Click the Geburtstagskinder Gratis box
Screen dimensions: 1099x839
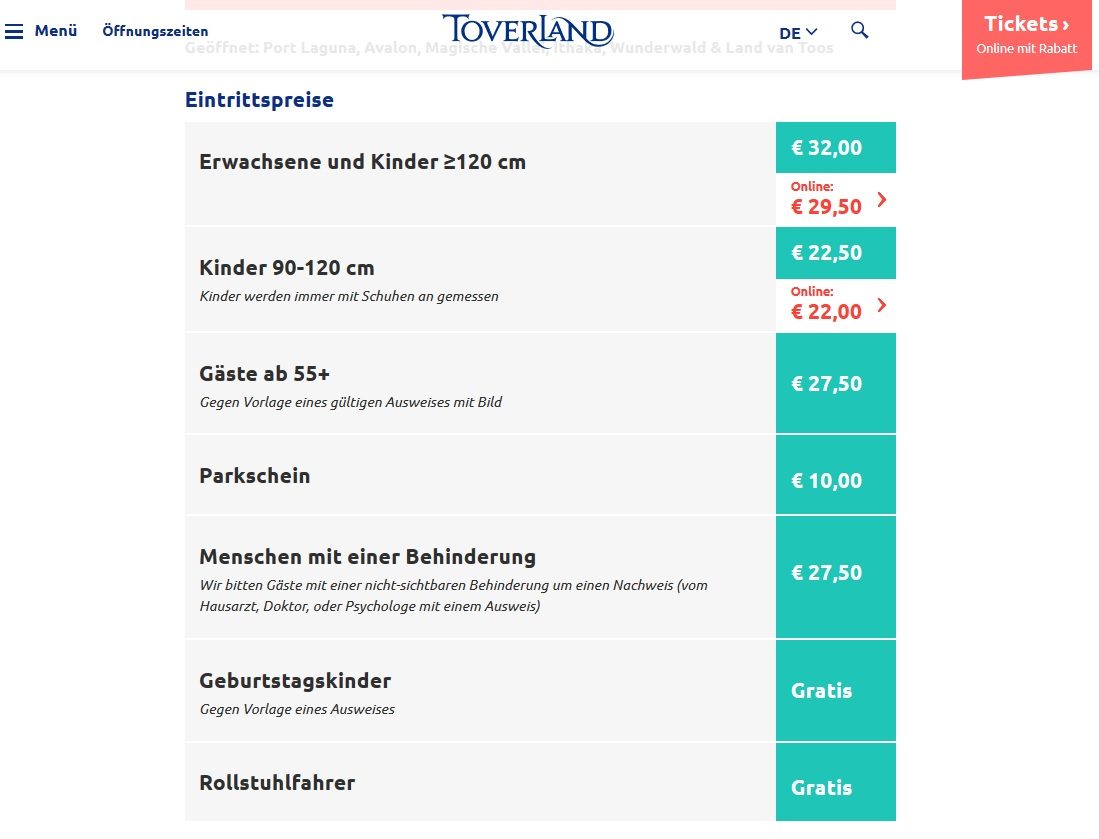click(835, 690)
